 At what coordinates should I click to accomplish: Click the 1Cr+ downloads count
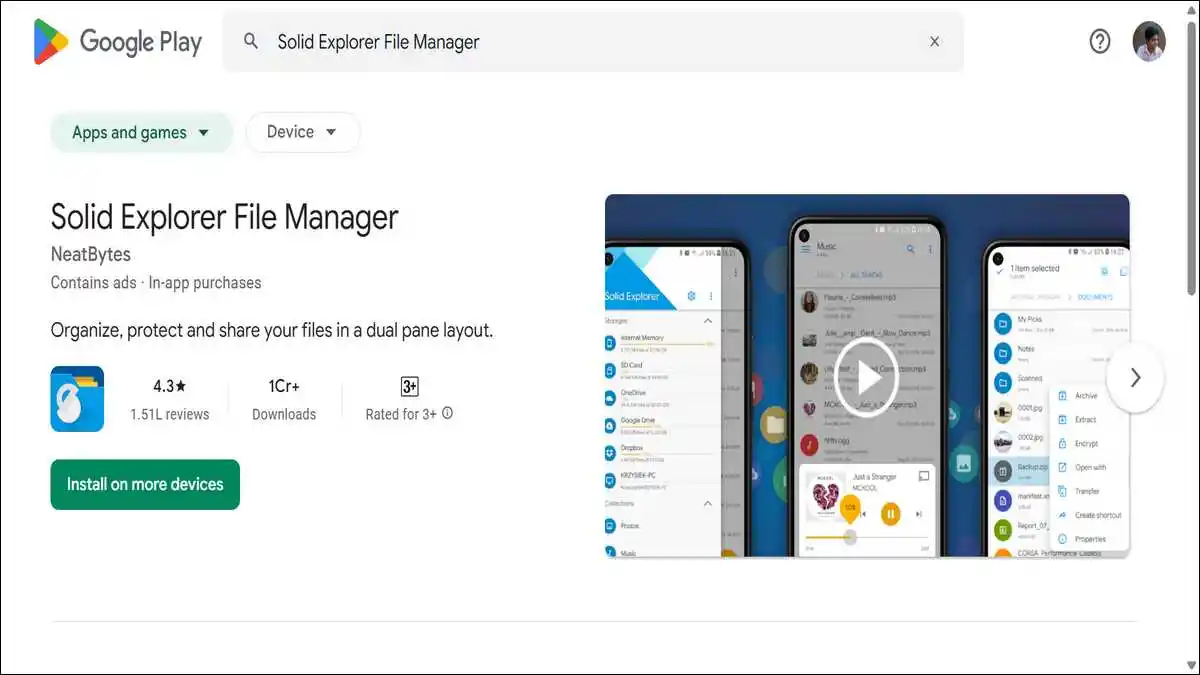click(x=284, y=386)
